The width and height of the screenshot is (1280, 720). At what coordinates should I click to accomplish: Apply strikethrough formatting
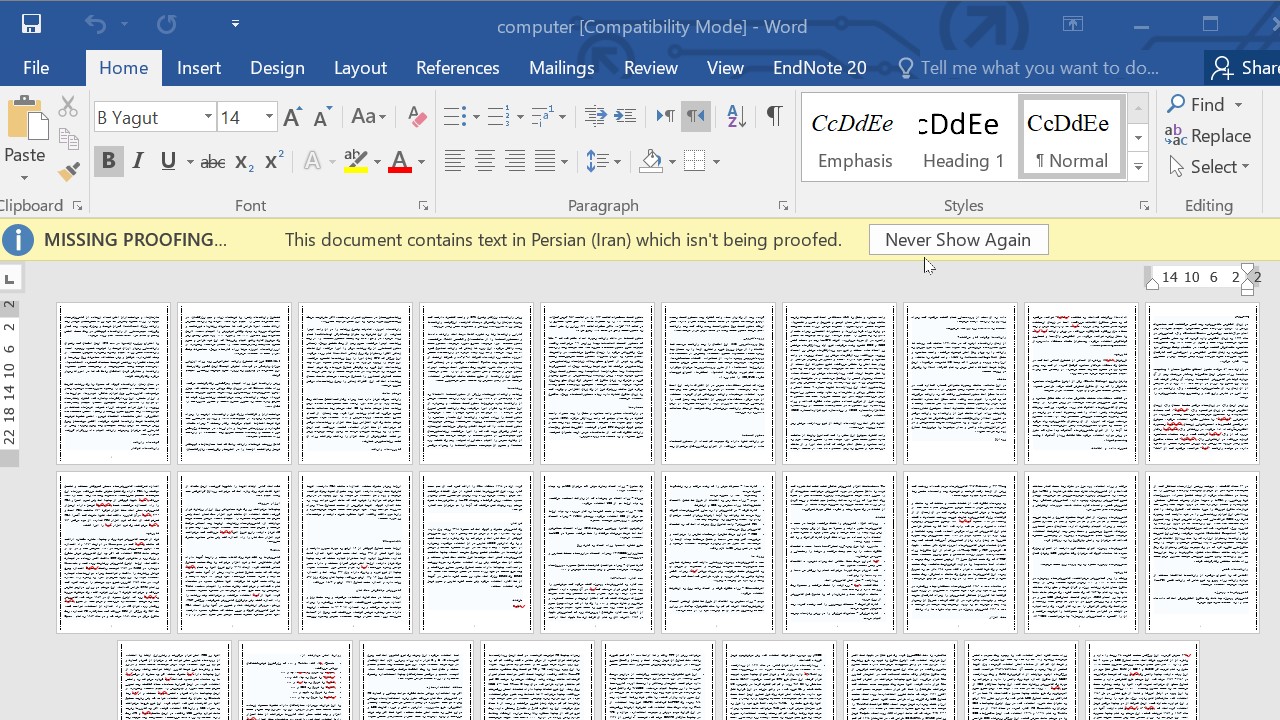pyautogui.click(x=212, y=161)
